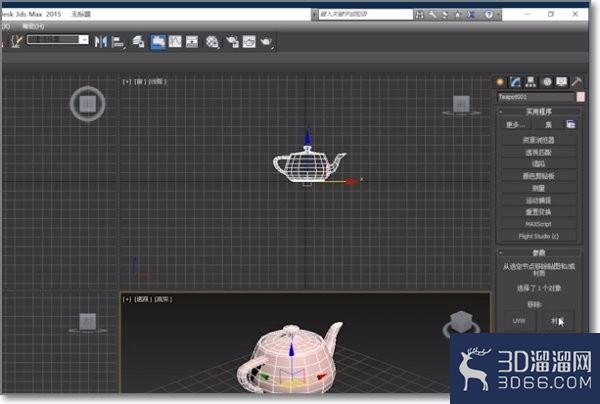Switch to the Hierarchy command panel tab
Viewport: 600px width, 404px height.
click(530, 81)
